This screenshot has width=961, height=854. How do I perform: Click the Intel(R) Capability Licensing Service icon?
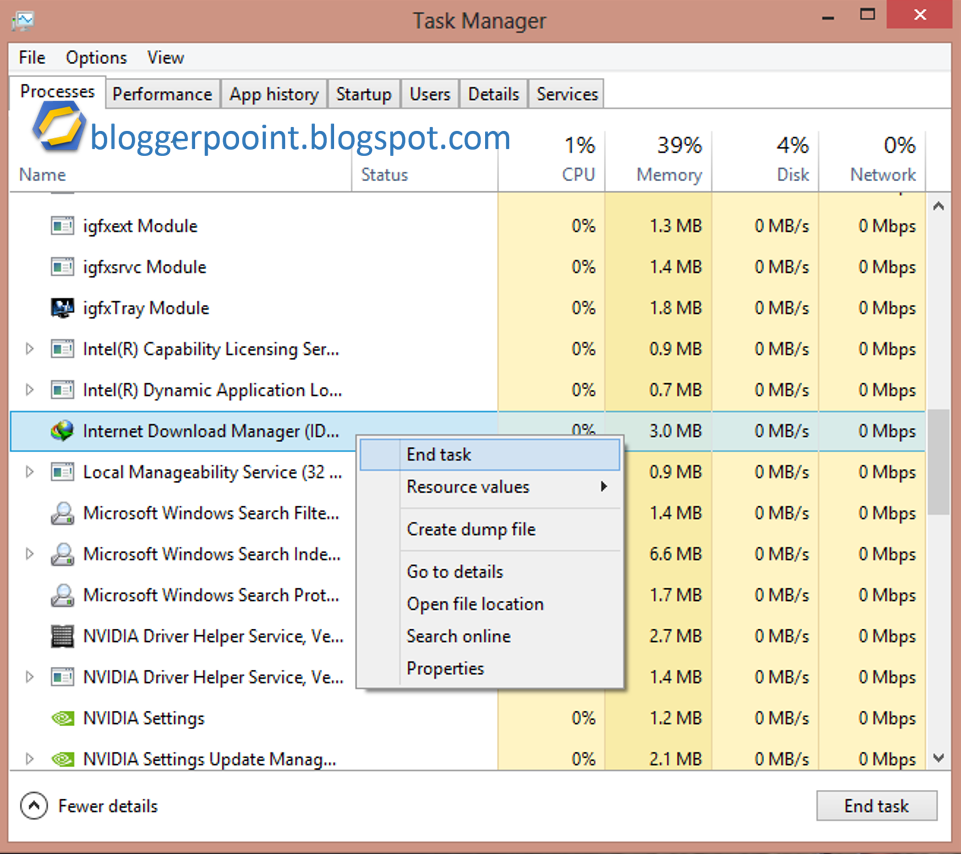click(x=62, y=349)
